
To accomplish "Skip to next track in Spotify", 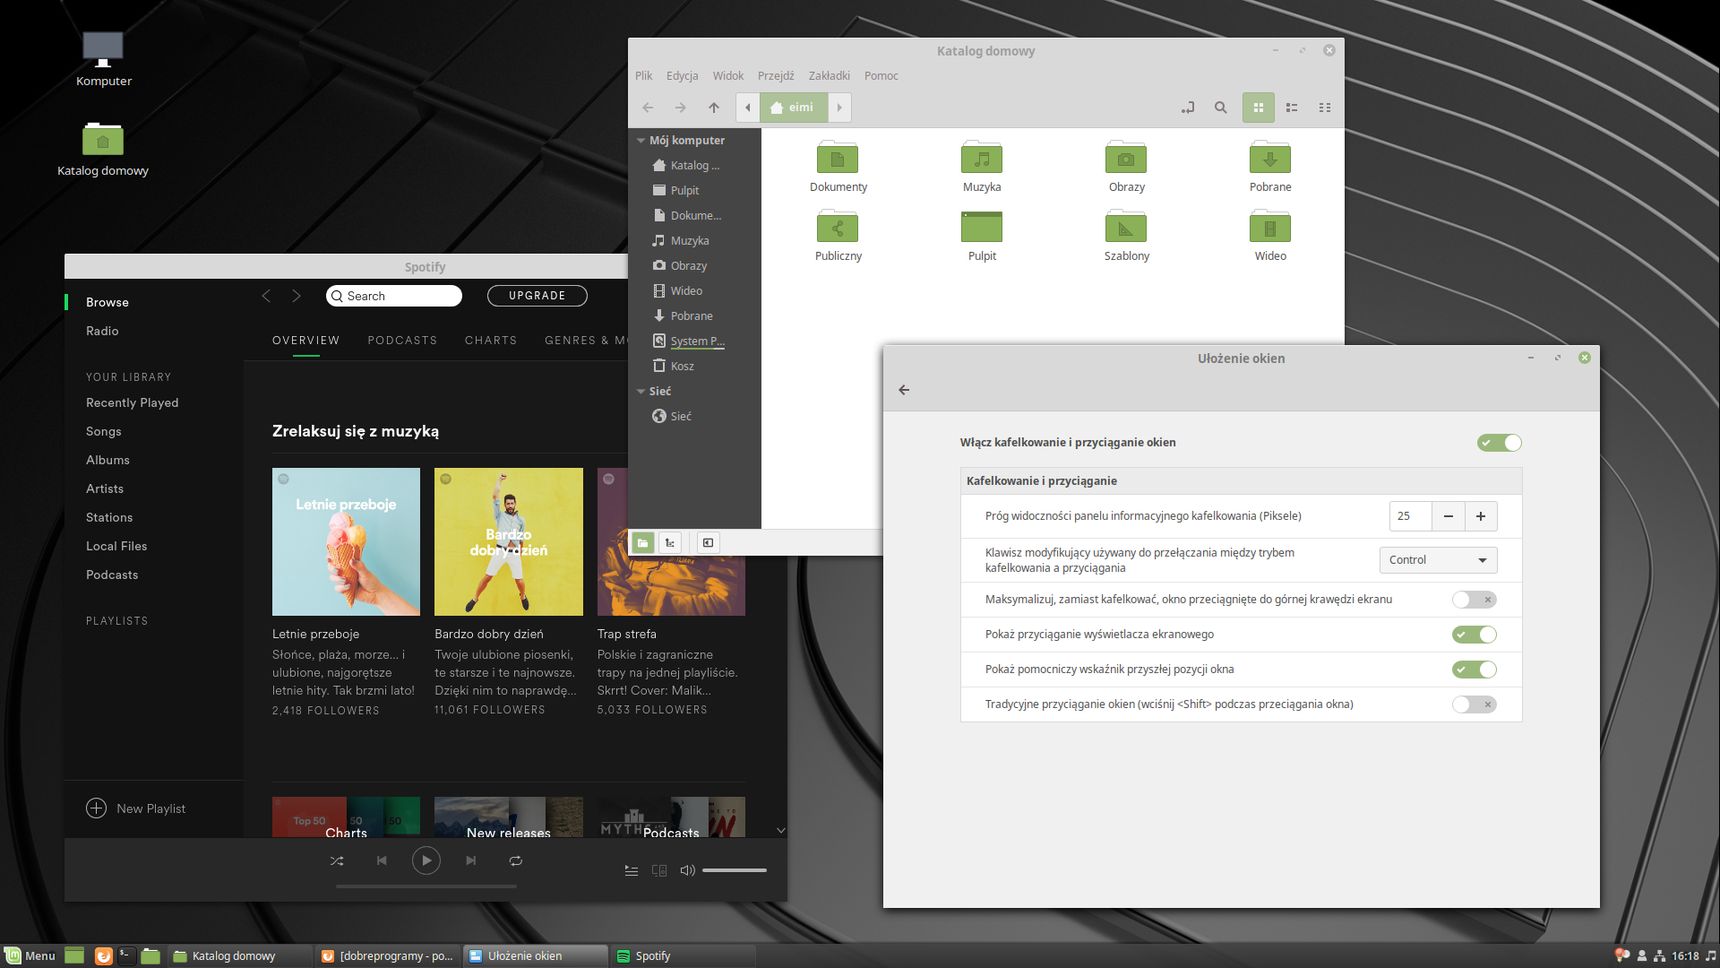I will pyautogui.click(x=471, y=860).
